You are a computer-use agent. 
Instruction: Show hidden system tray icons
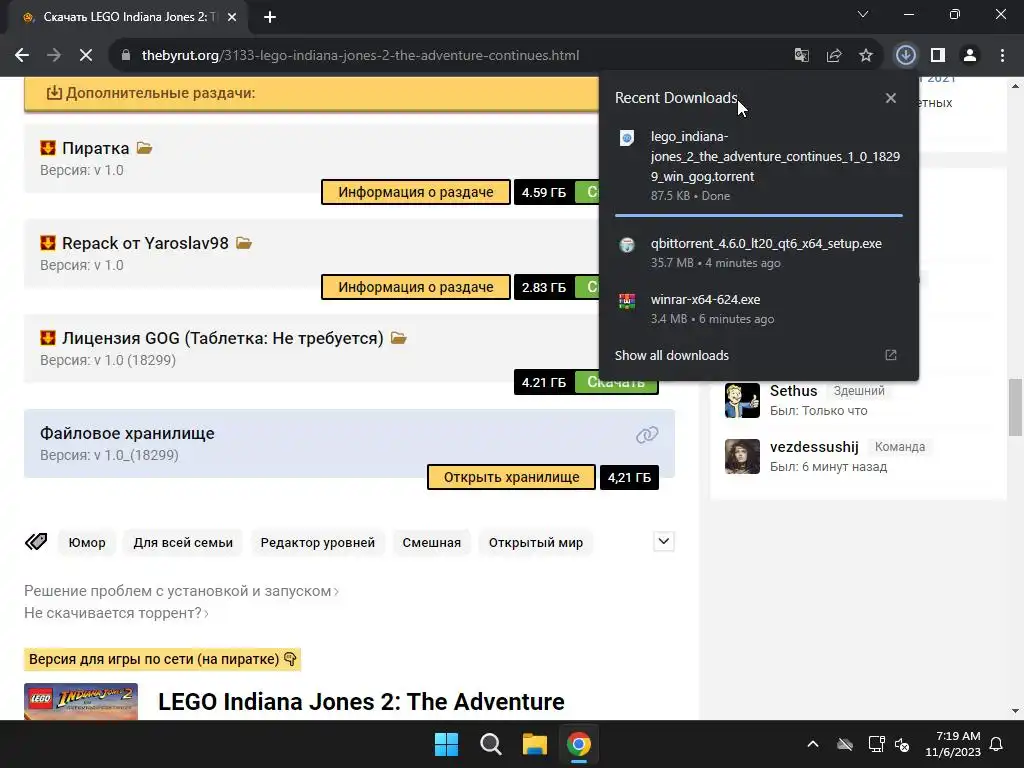click(813, 744)
